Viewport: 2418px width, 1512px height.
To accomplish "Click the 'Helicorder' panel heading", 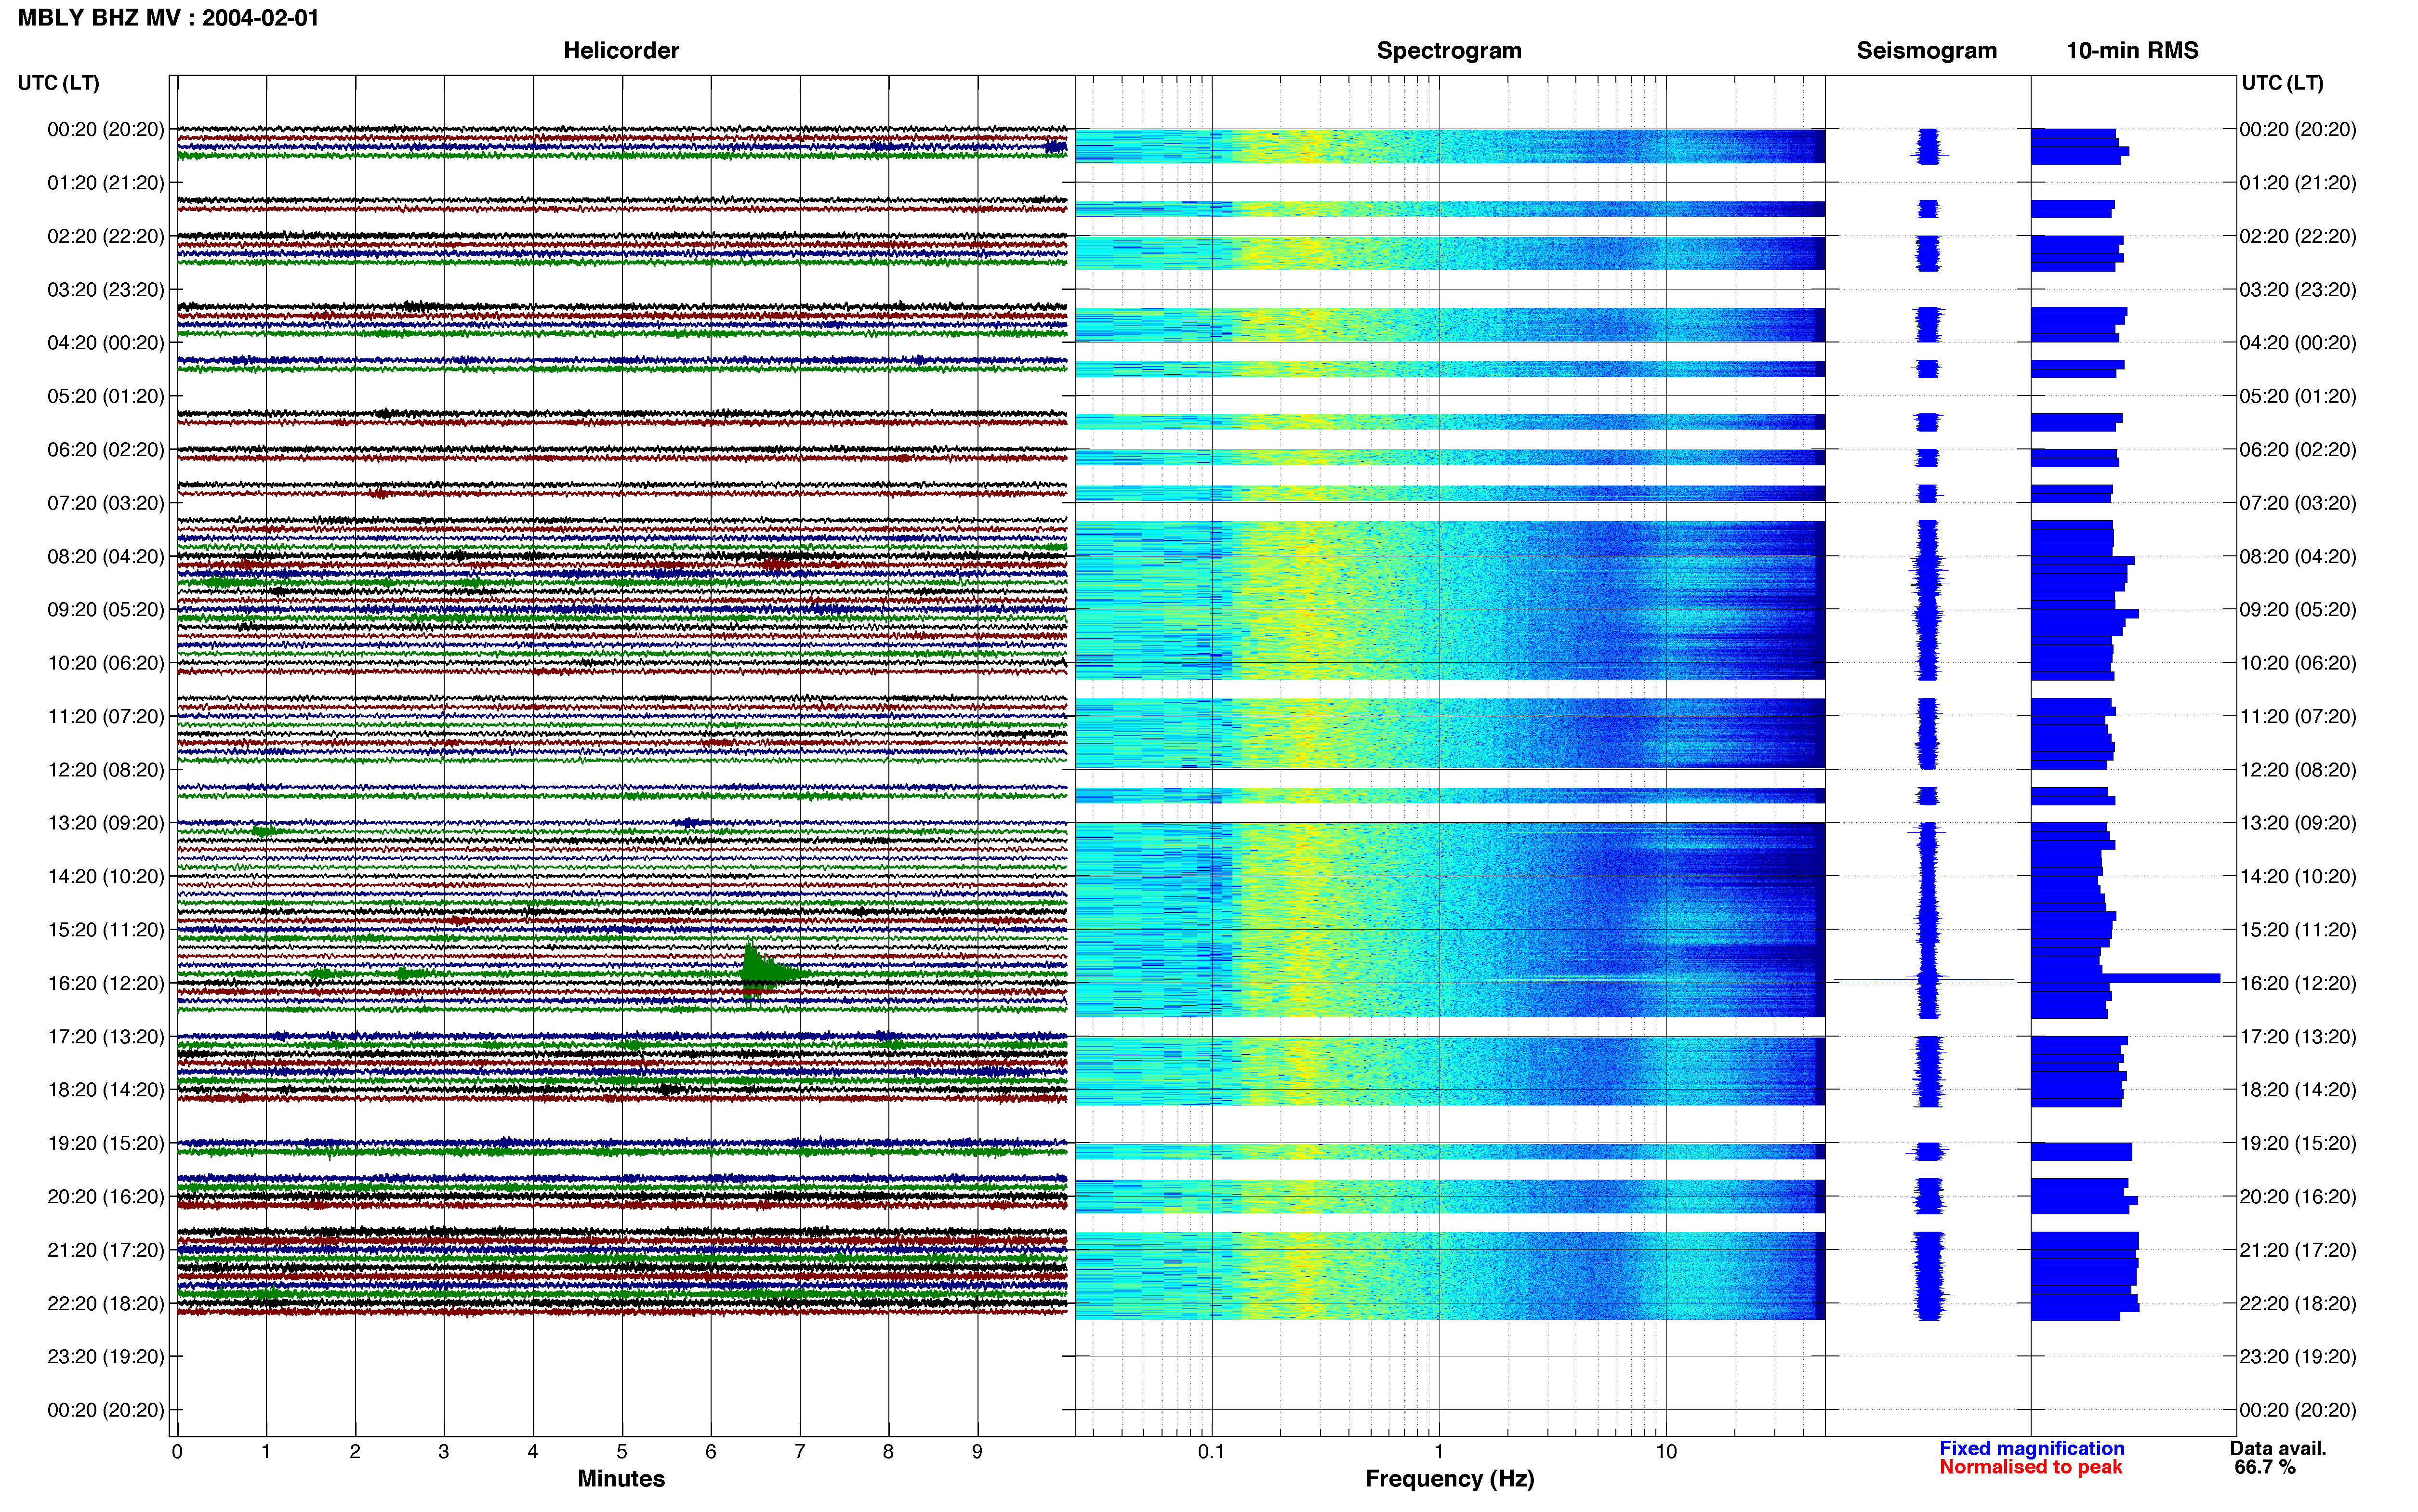I will tap(621, 50).
